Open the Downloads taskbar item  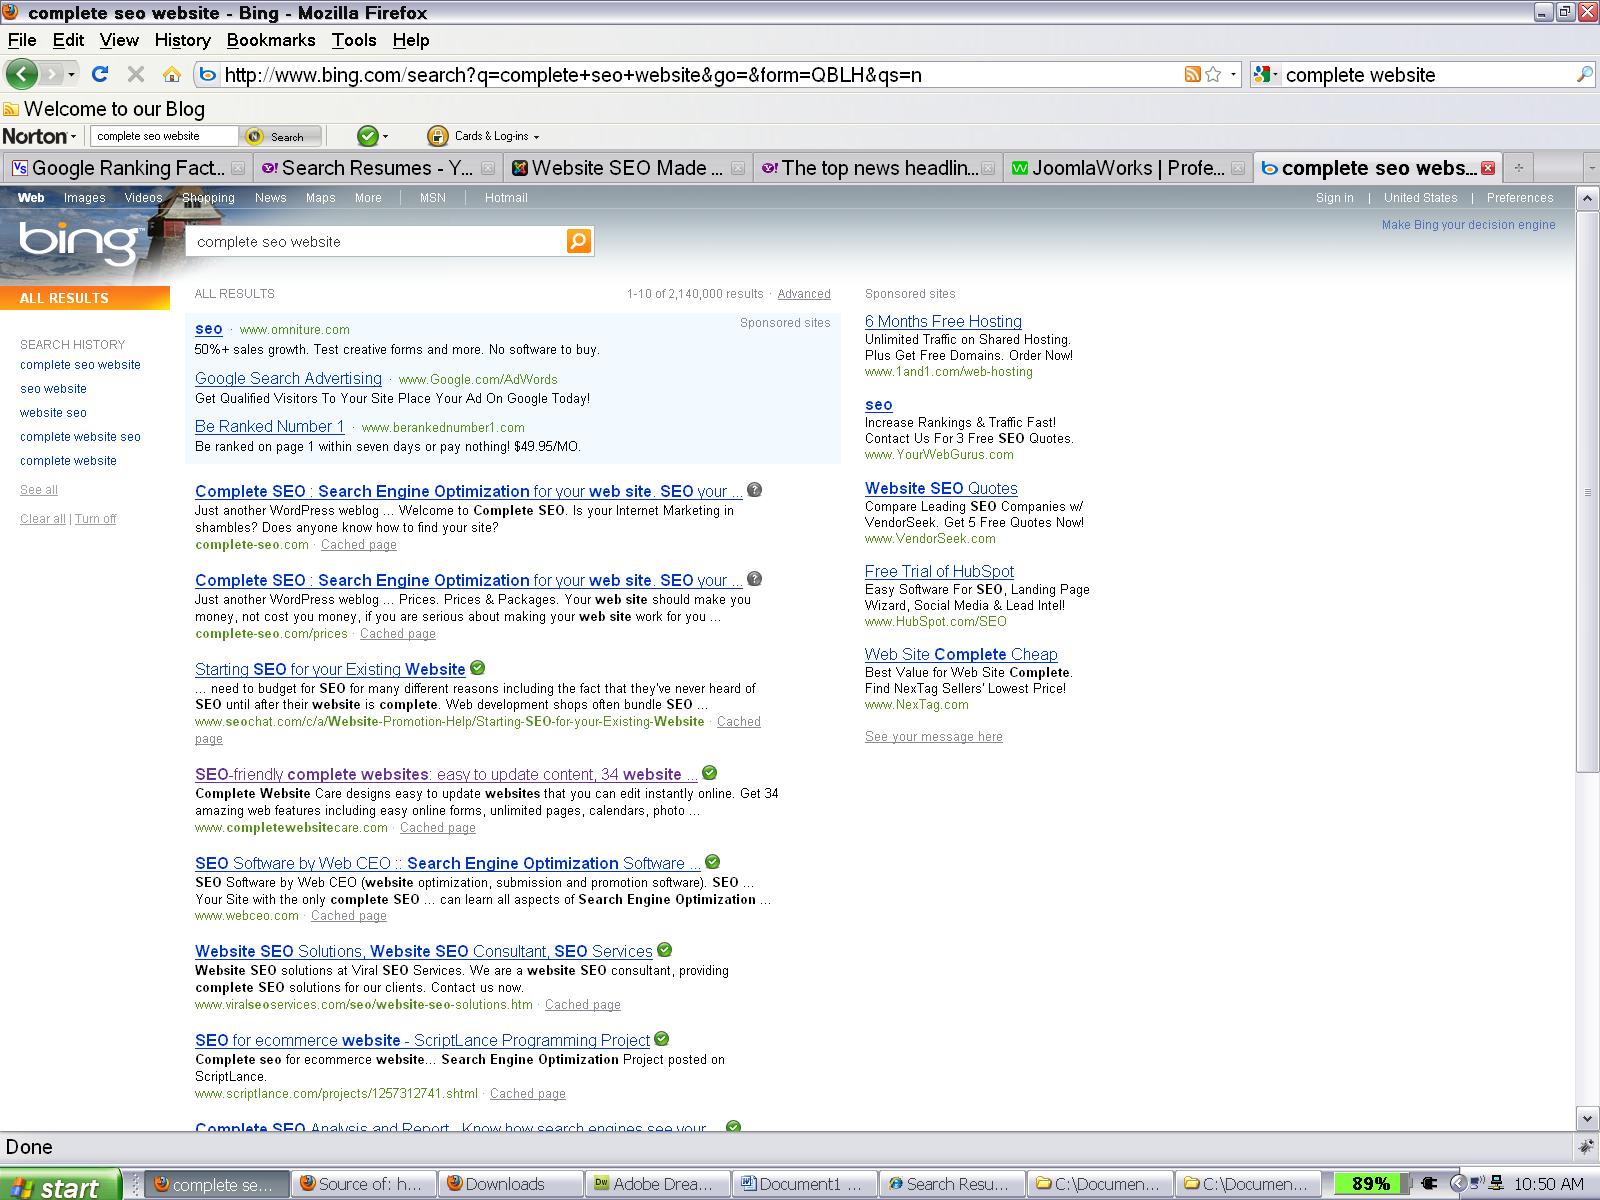pos(512,1184)
